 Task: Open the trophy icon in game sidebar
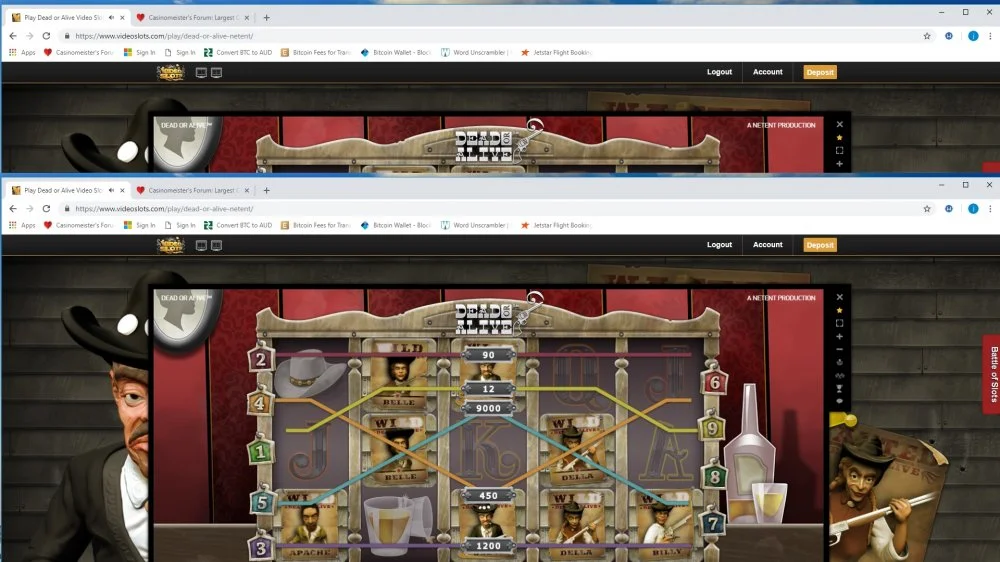point(839,388)
